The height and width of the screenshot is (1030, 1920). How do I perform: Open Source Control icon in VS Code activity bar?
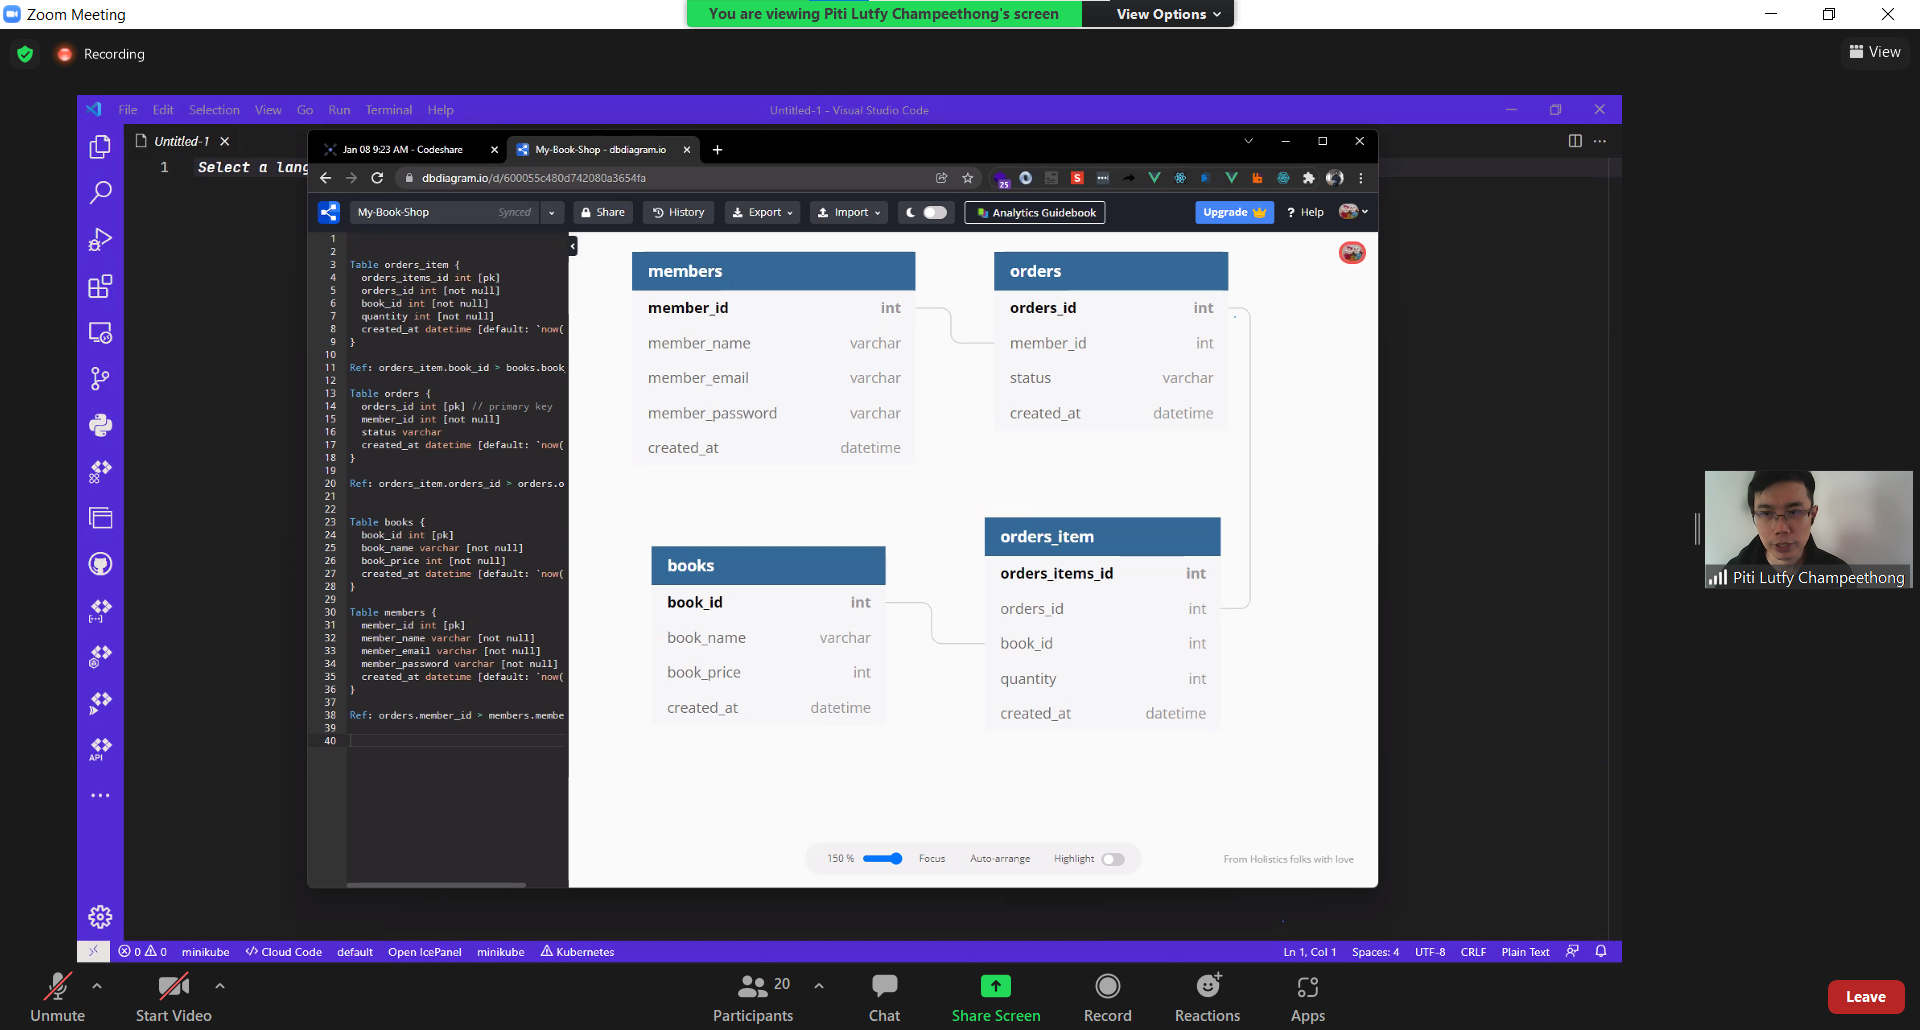[x=100, y=379]
